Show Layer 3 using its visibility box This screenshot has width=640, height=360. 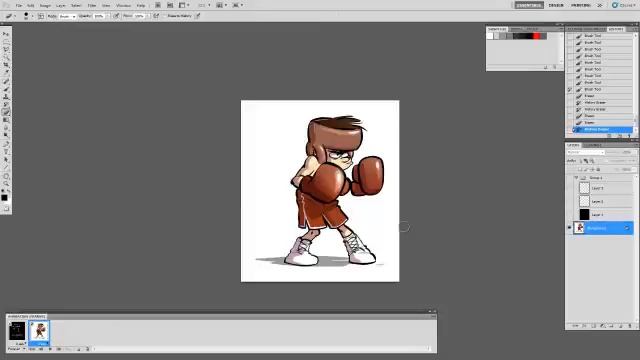[x=569, y=188]
